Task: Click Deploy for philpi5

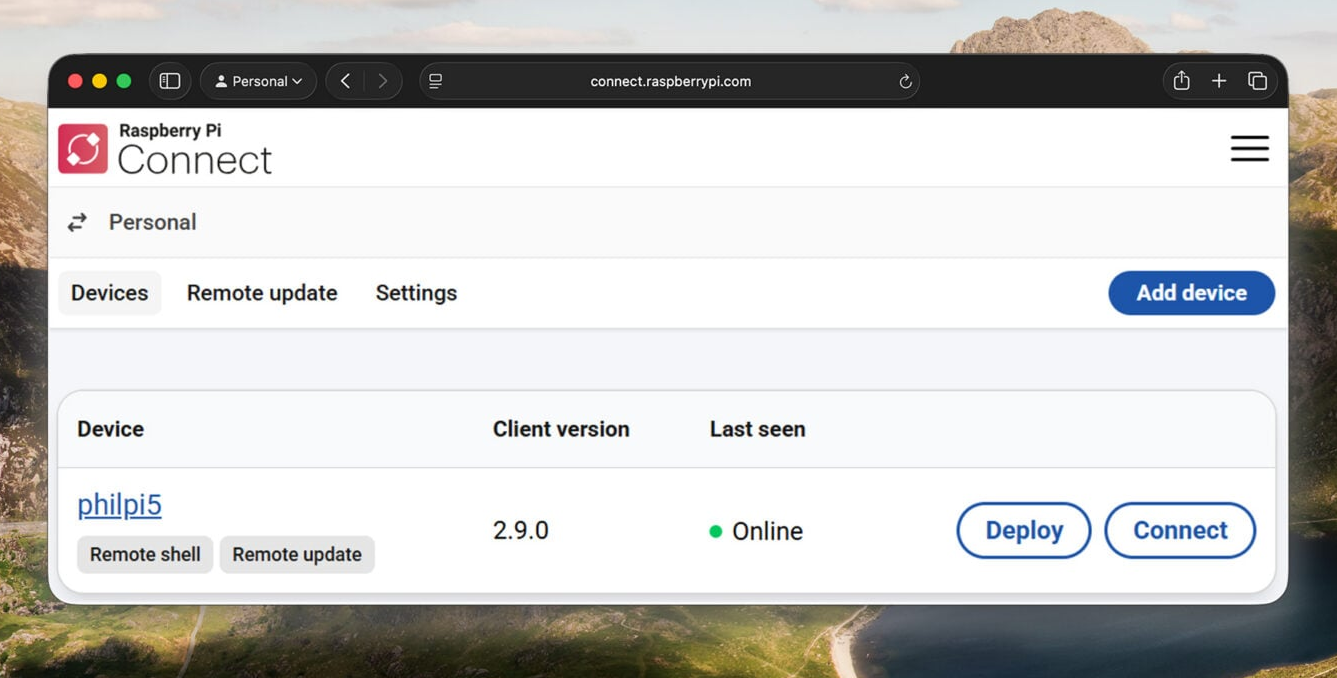Action: tap(1023, 530)
